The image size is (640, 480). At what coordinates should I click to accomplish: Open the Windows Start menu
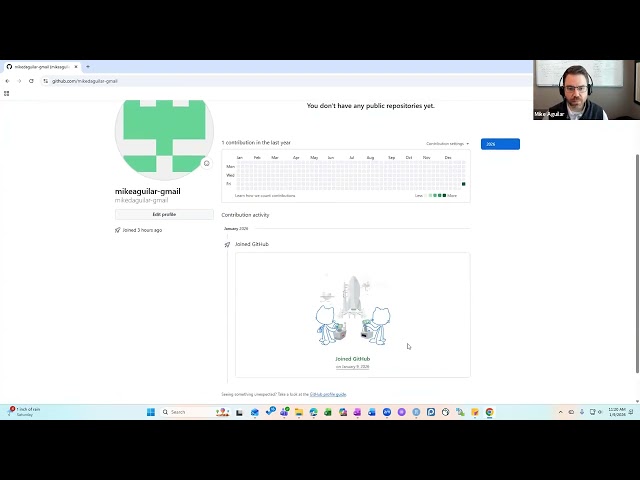point(151,412)
